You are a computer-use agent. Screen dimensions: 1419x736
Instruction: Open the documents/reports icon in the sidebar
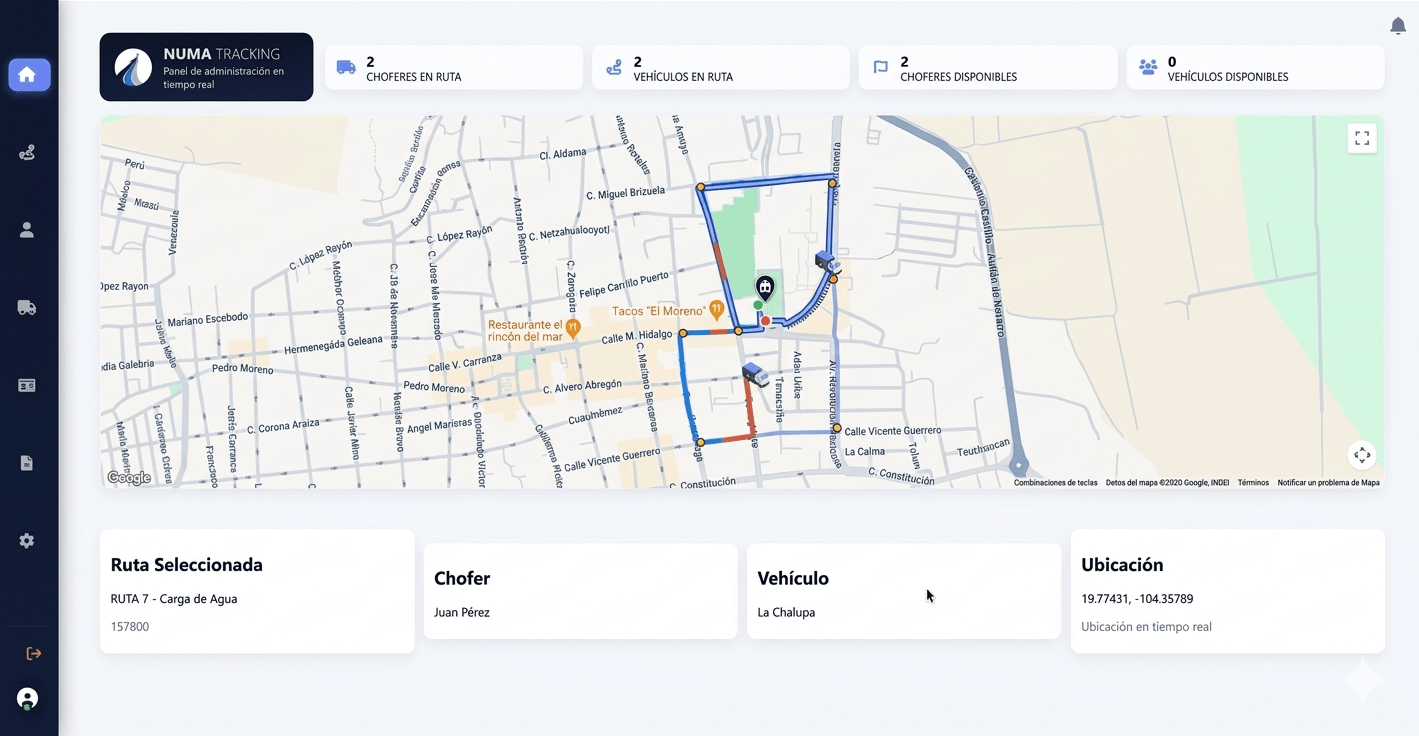26,462
